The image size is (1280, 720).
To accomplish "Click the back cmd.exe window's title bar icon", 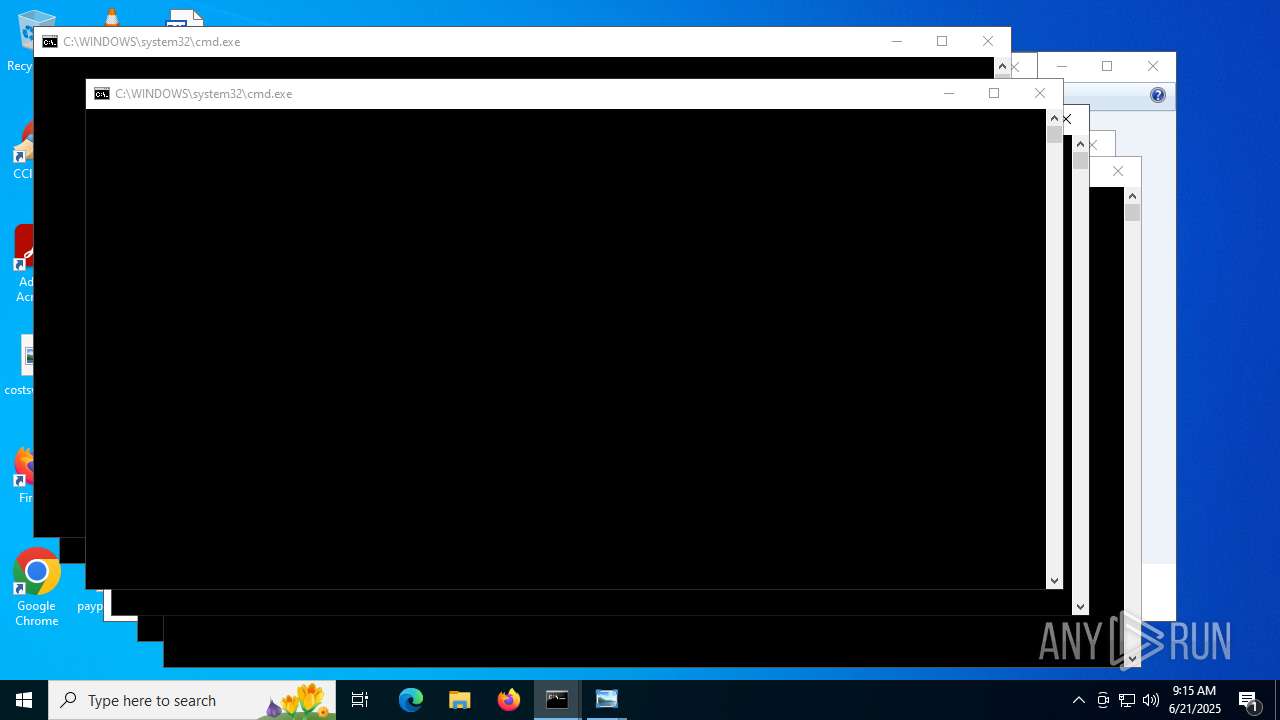I will [x=50, y=42].
